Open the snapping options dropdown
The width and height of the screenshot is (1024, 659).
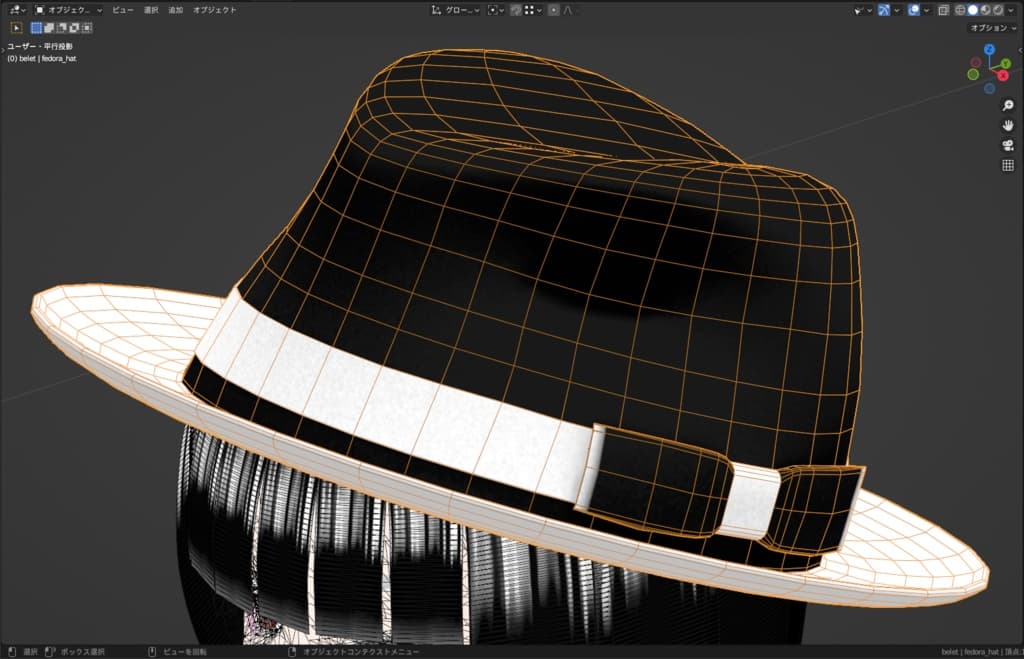click(534, 10)
